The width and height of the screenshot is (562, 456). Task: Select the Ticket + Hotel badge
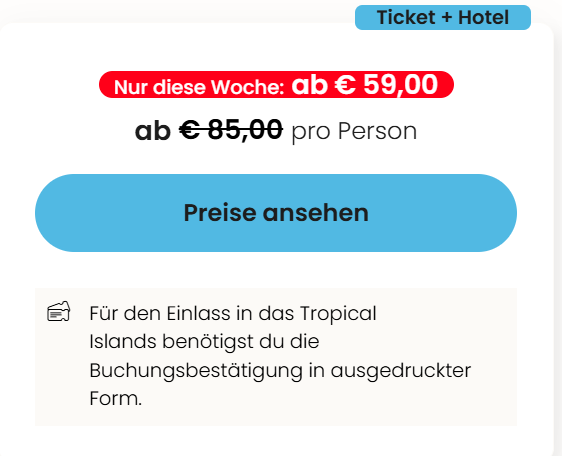pyautogui.click(x=443, y=17)
